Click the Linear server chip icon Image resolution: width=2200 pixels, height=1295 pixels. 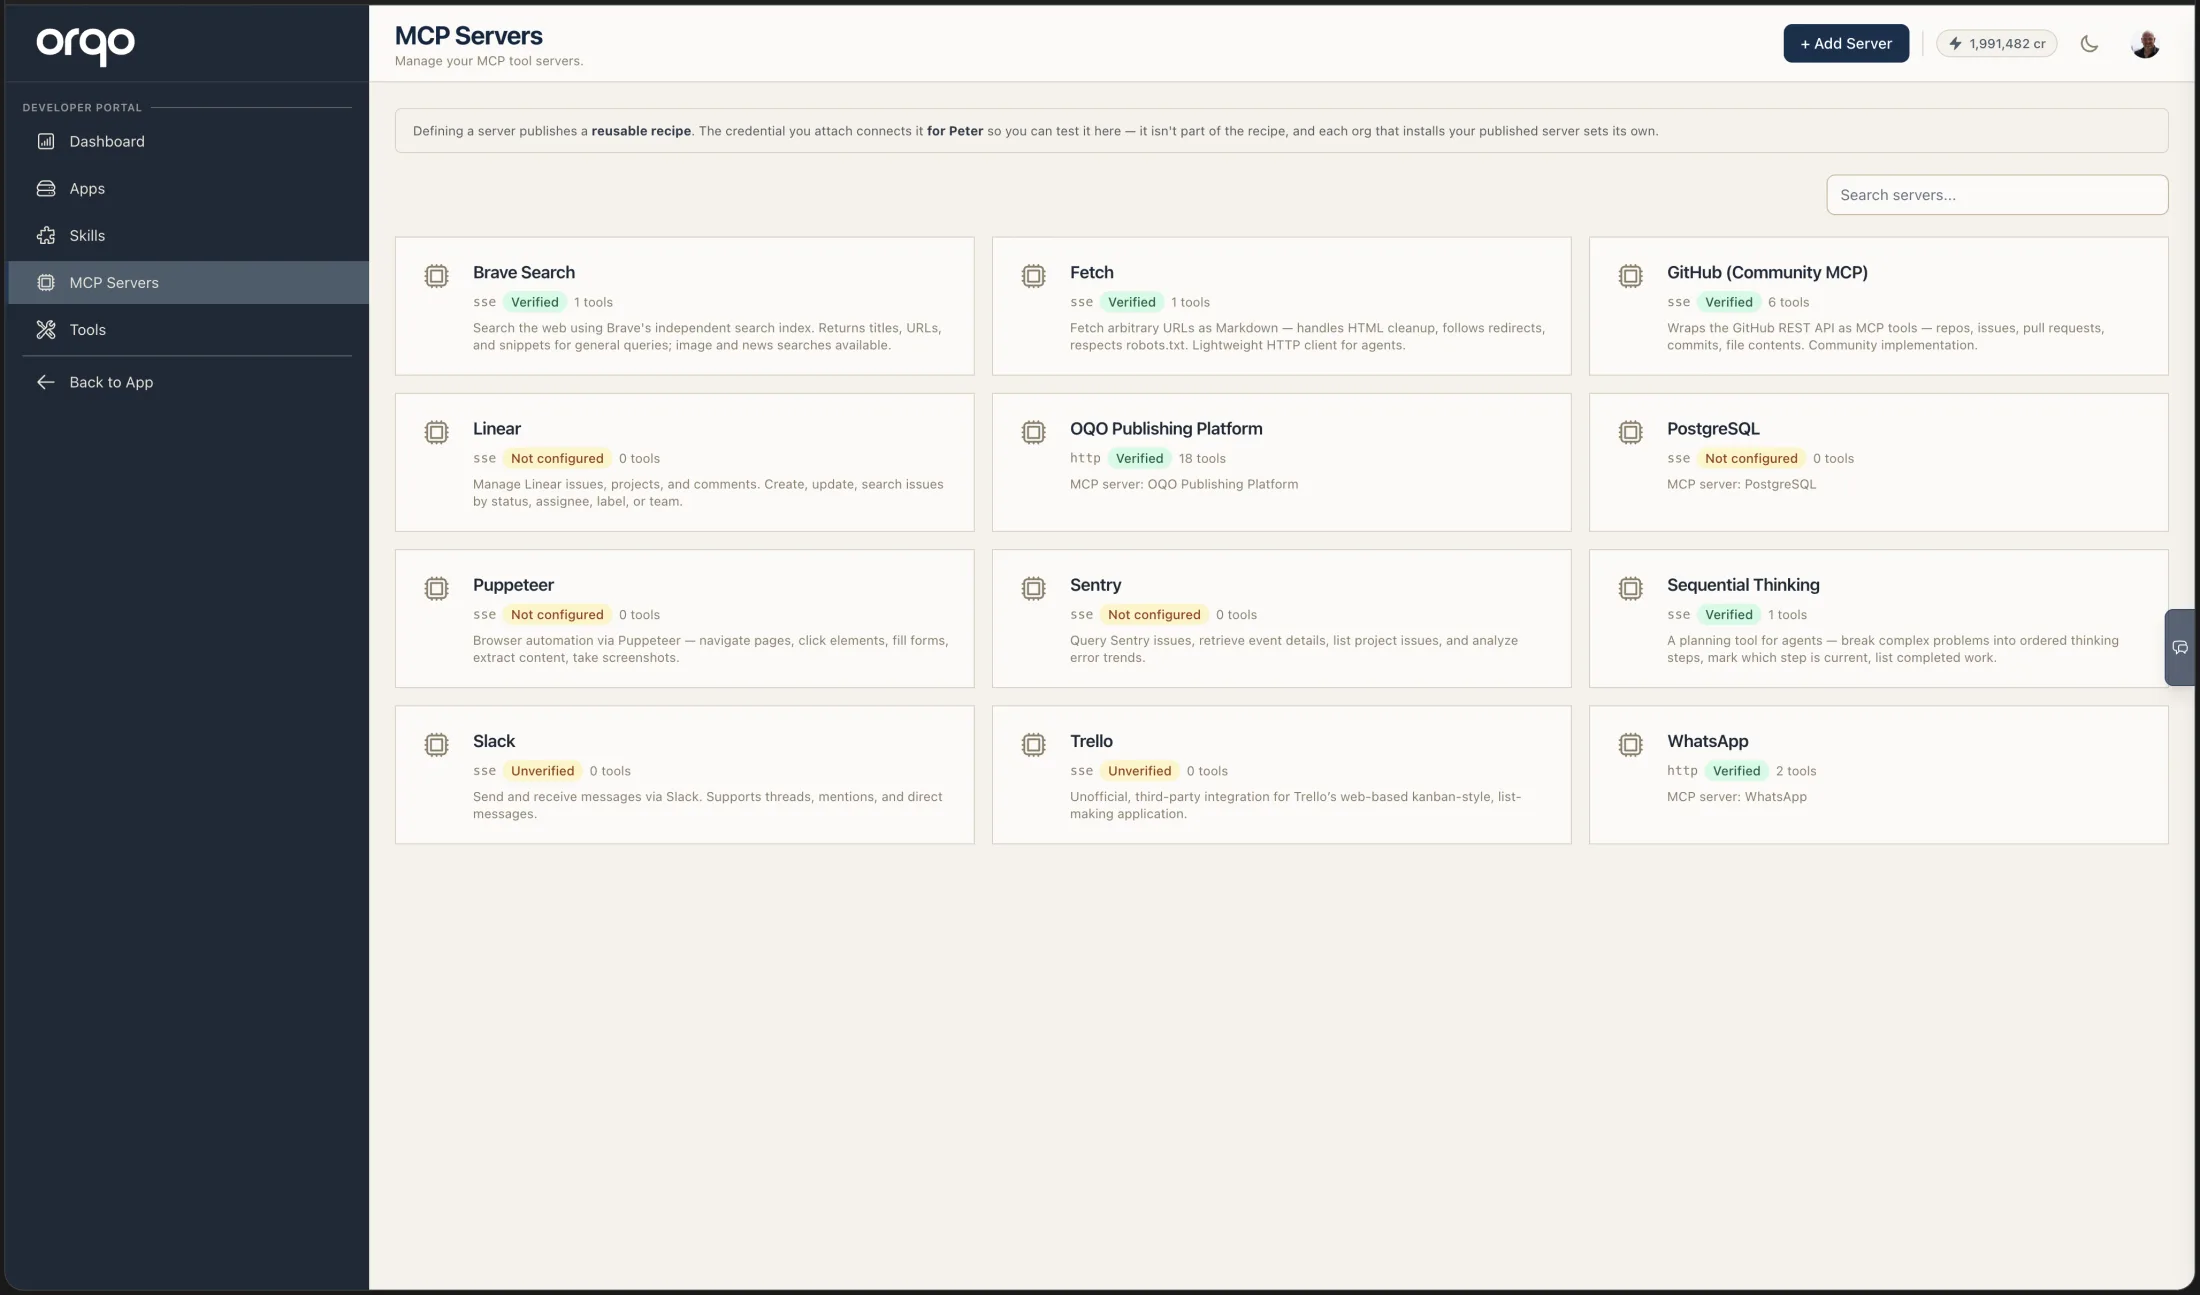coord(436,432)
